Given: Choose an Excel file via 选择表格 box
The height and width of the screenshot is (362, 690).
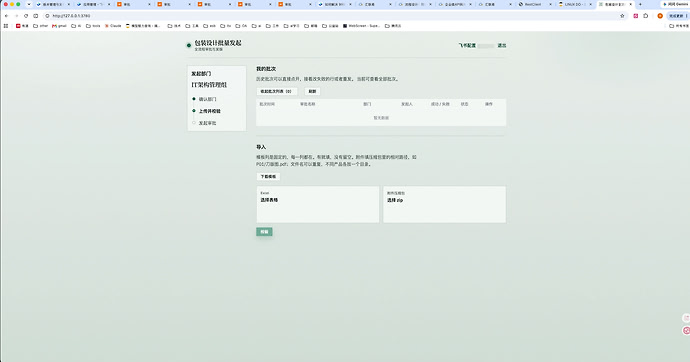Looking at the screenshot, I should [x=318, y=204].
